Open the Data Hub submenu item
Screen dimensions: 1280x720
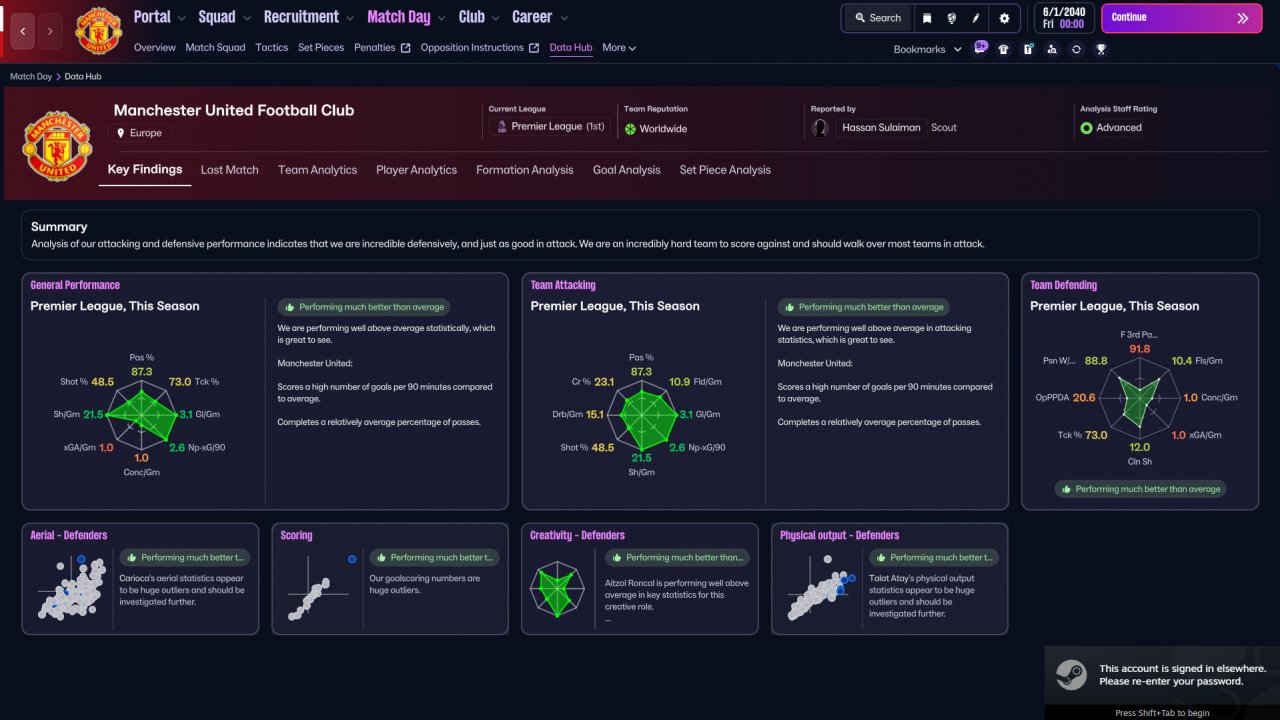(x=571, y=48)
